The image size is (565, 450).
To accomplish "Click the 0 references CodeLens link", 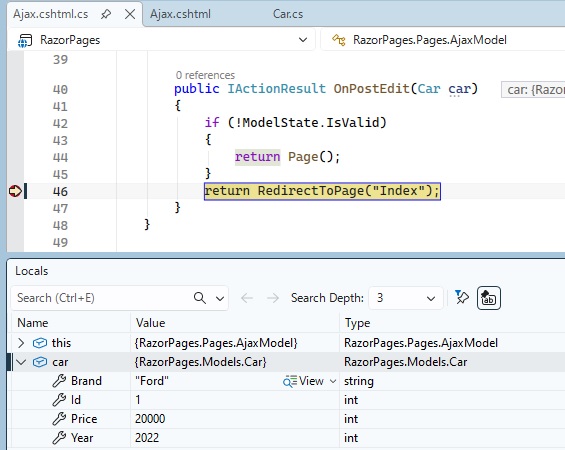I will click(x=205, y=75).
